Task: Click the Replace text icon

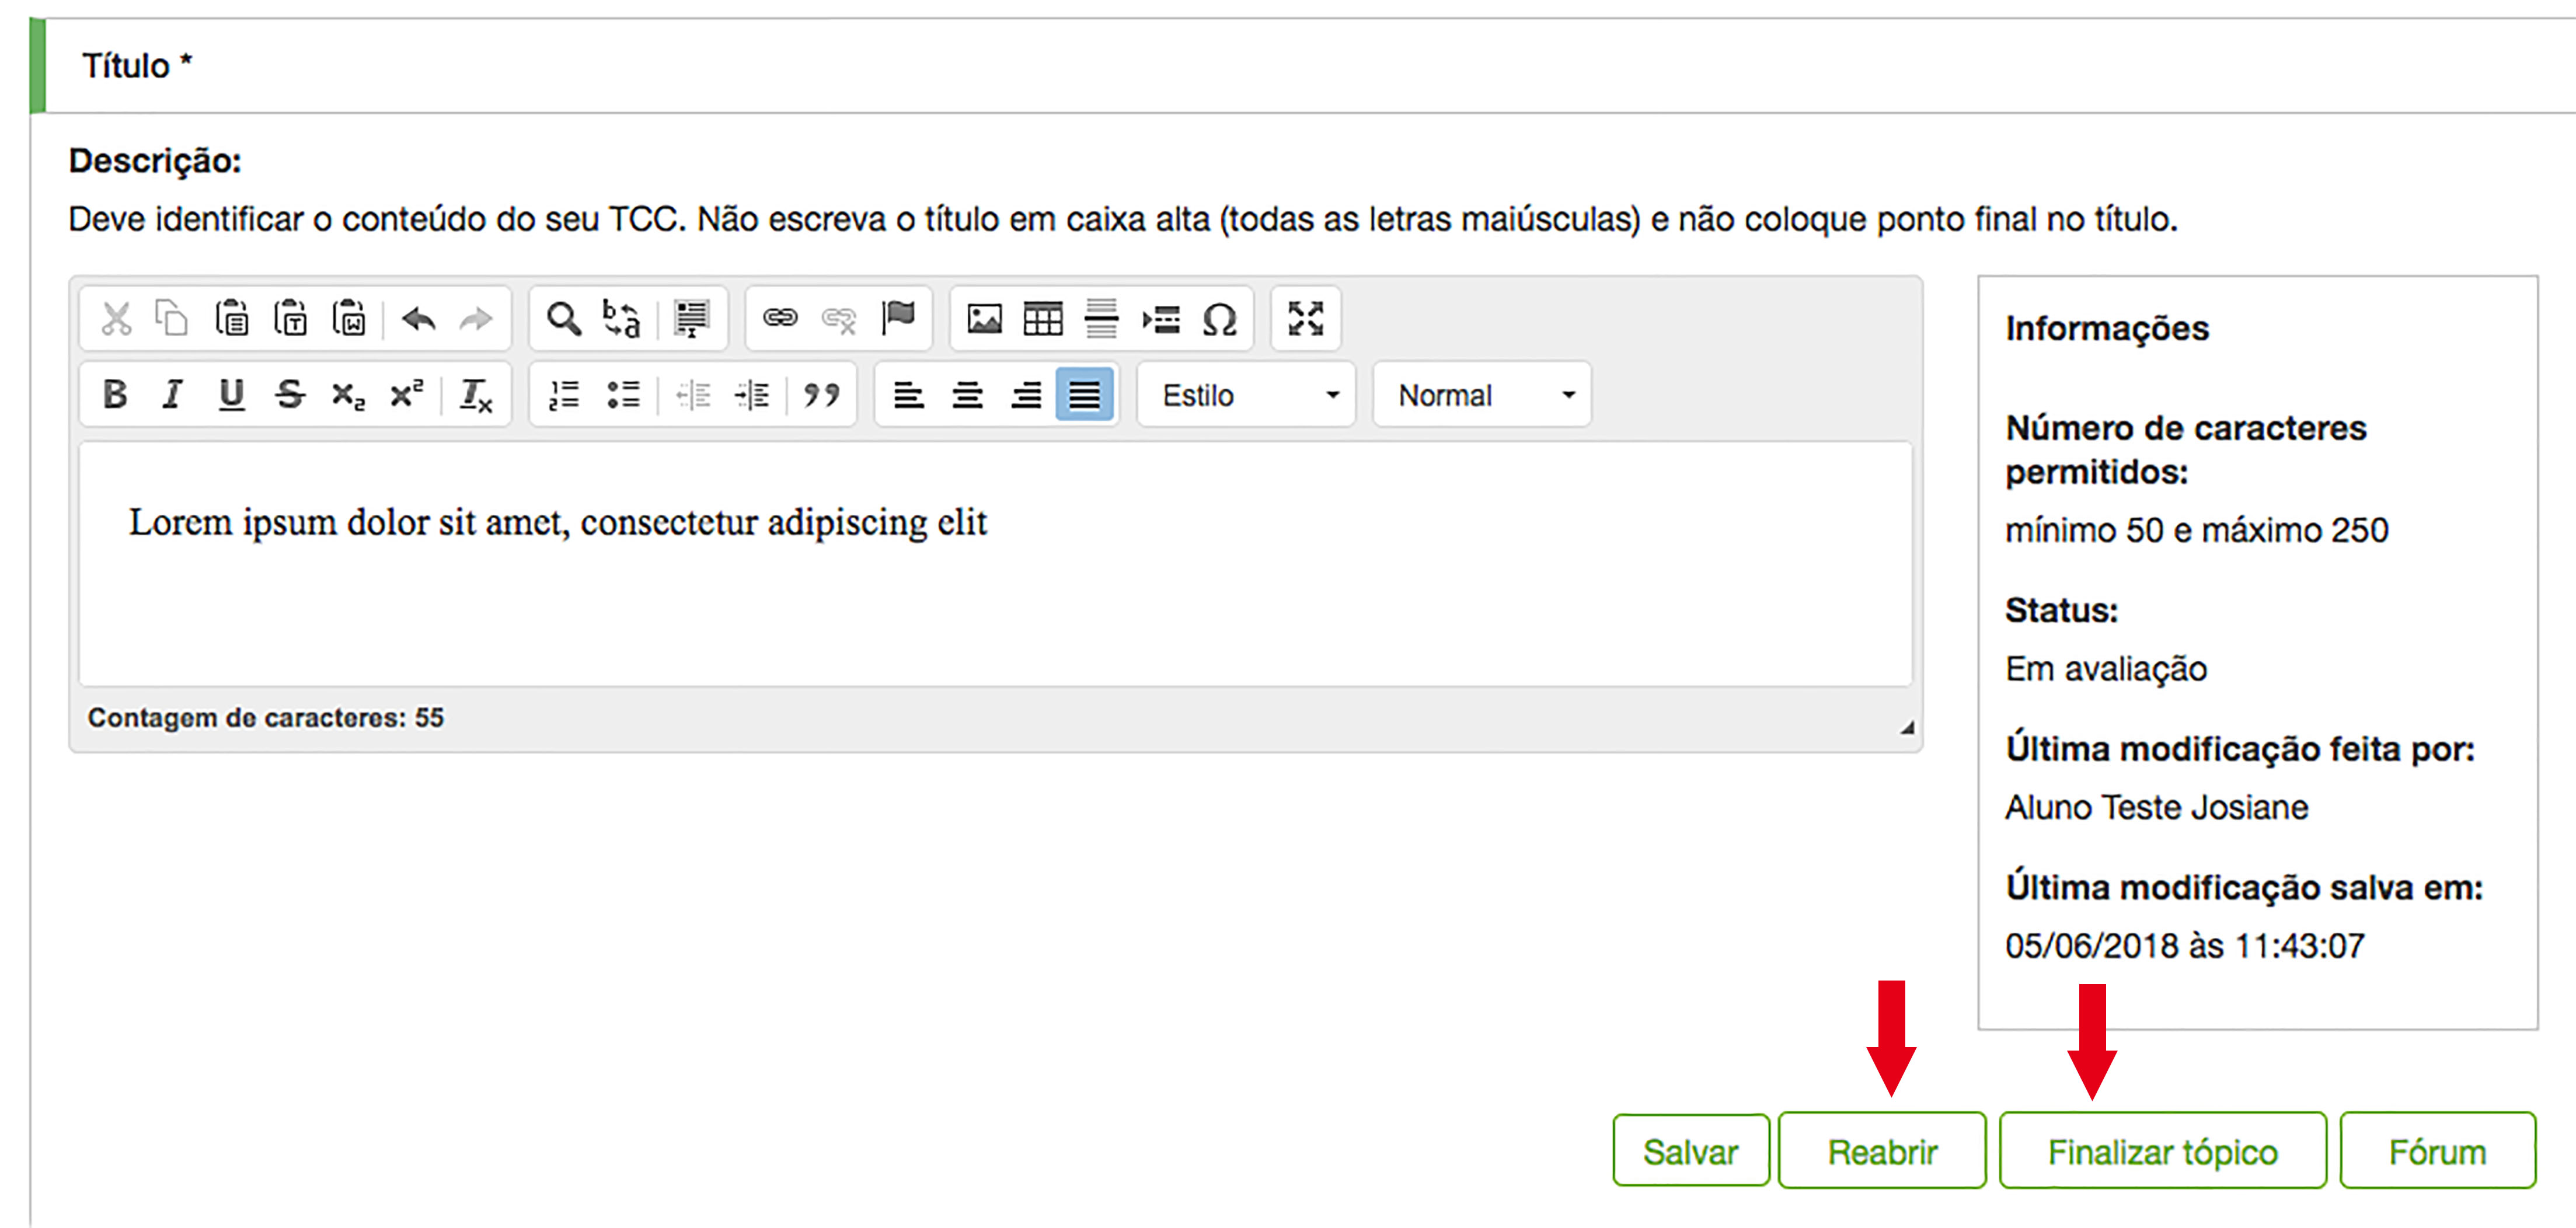Action: pos(621,319)
